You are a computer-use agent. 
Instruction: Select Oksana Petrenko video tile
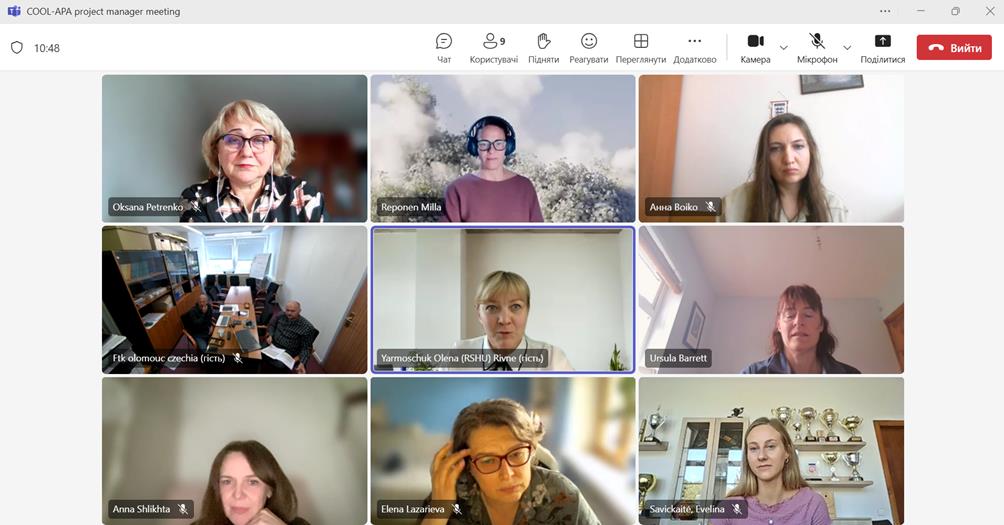coord(234,148)
